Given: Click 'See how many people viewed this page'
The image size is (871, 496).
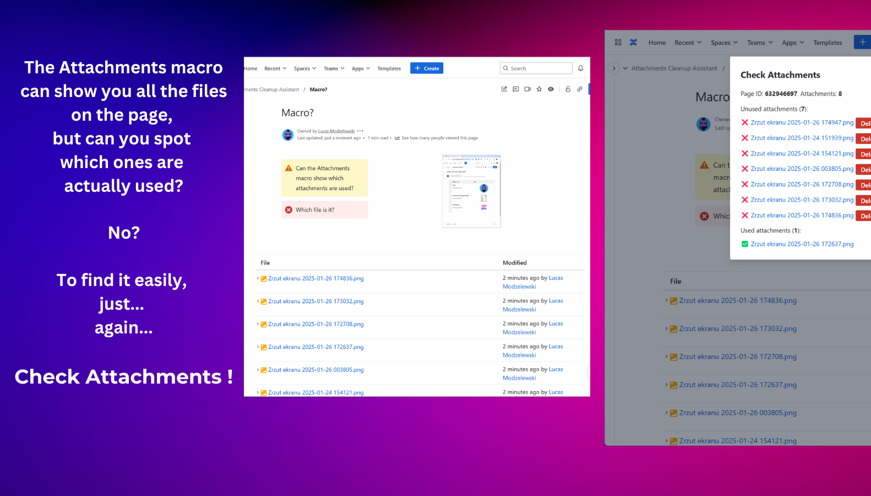Looking at the screenshot, I should (x=439, y=138).
